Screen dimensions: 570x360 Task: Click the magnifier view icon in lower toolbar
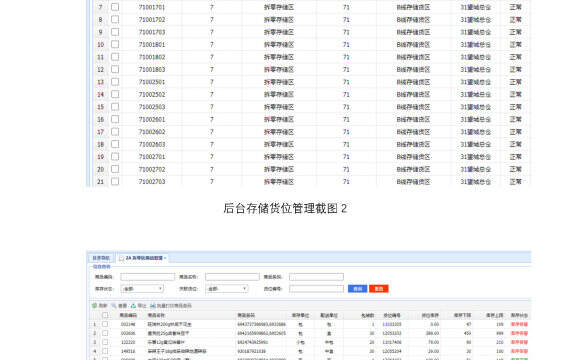pyautogui.click(x=114, y=305)
